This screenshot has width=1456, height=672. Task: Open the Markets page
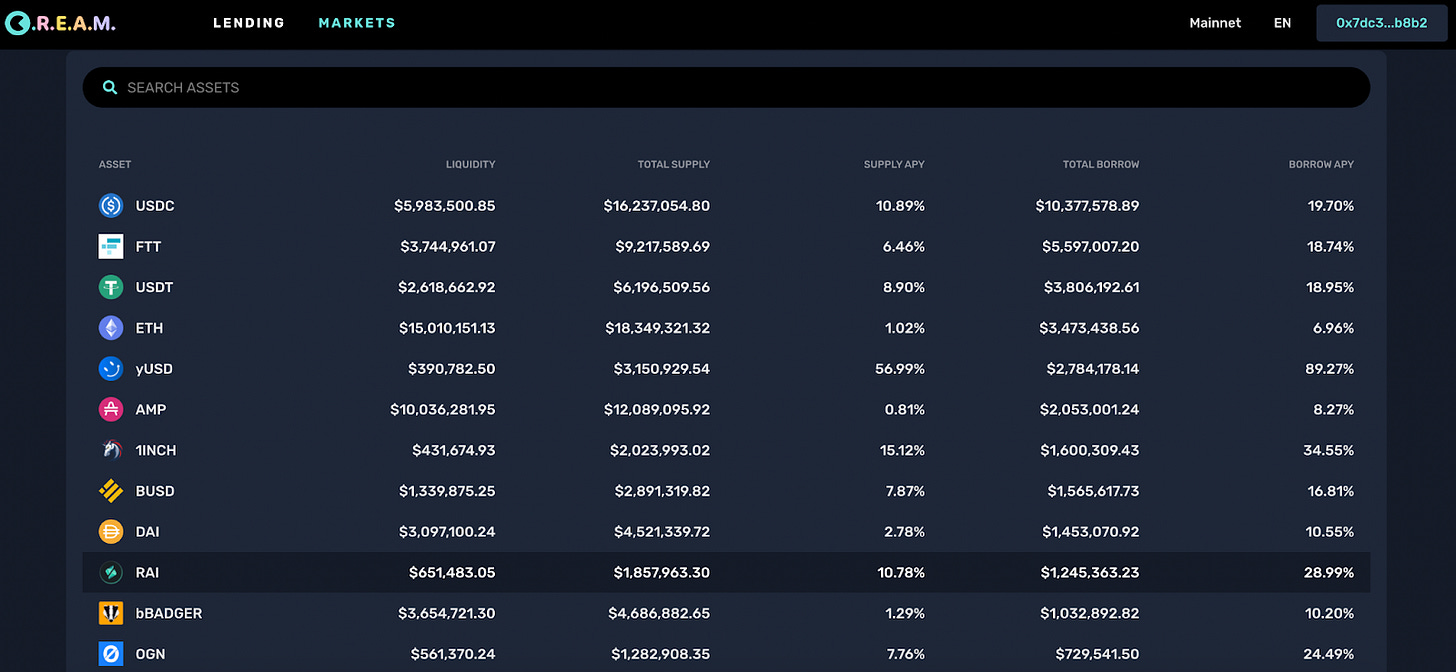tap(357, 23)
